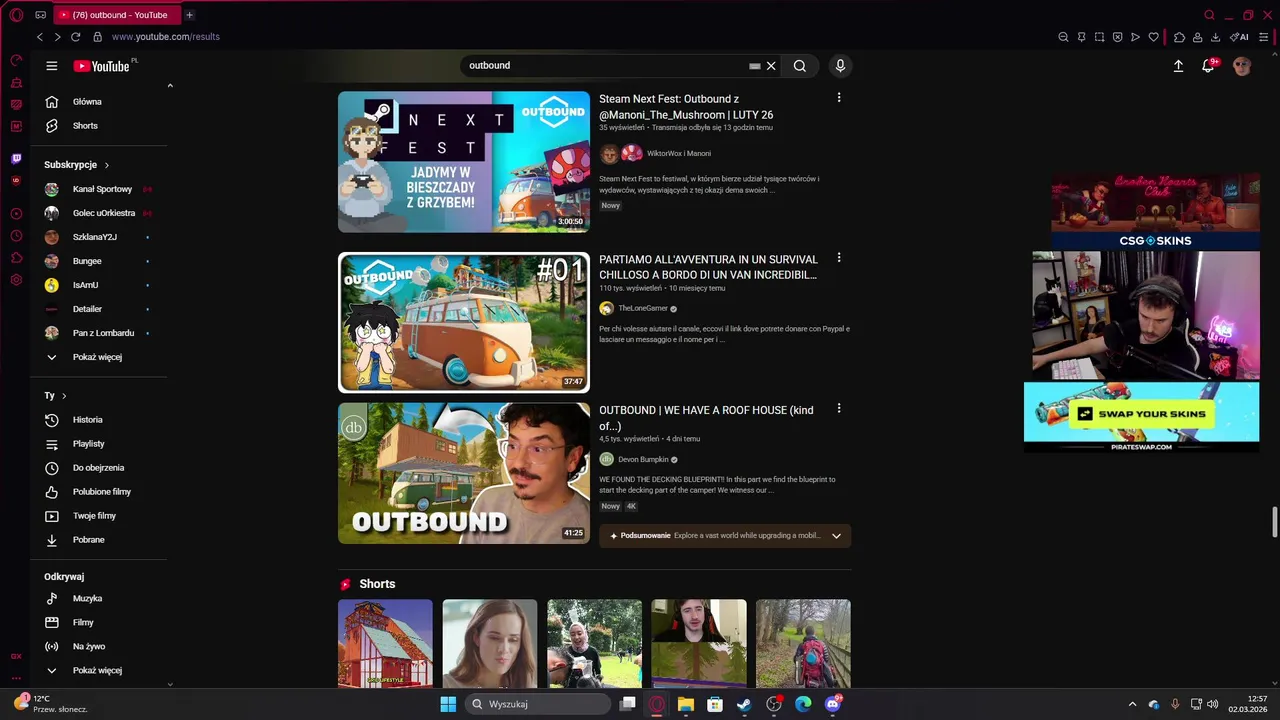This screenshot has width=1280, height=720.
Task: Open the Opera main menu logo
Action: coord(16,15)
